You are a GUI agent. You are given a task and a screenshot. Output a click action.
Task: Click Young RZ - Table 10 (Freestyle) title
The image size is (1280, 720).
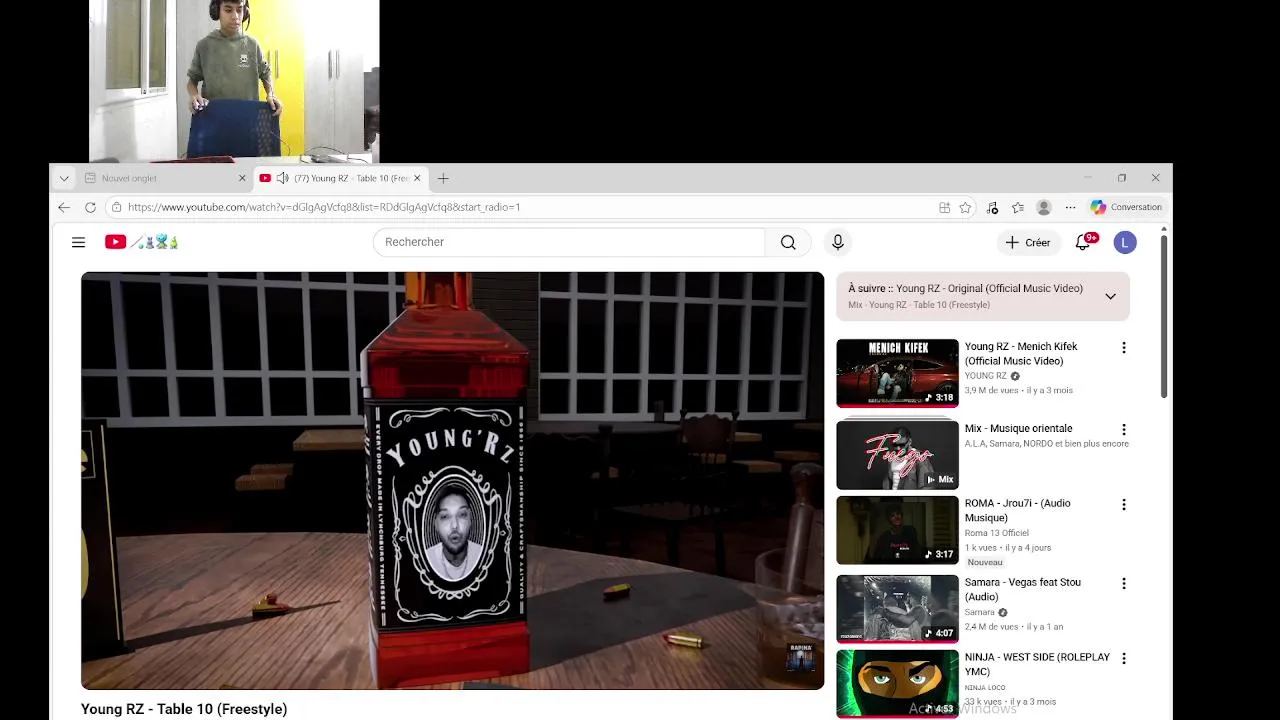tap(184, 709)
